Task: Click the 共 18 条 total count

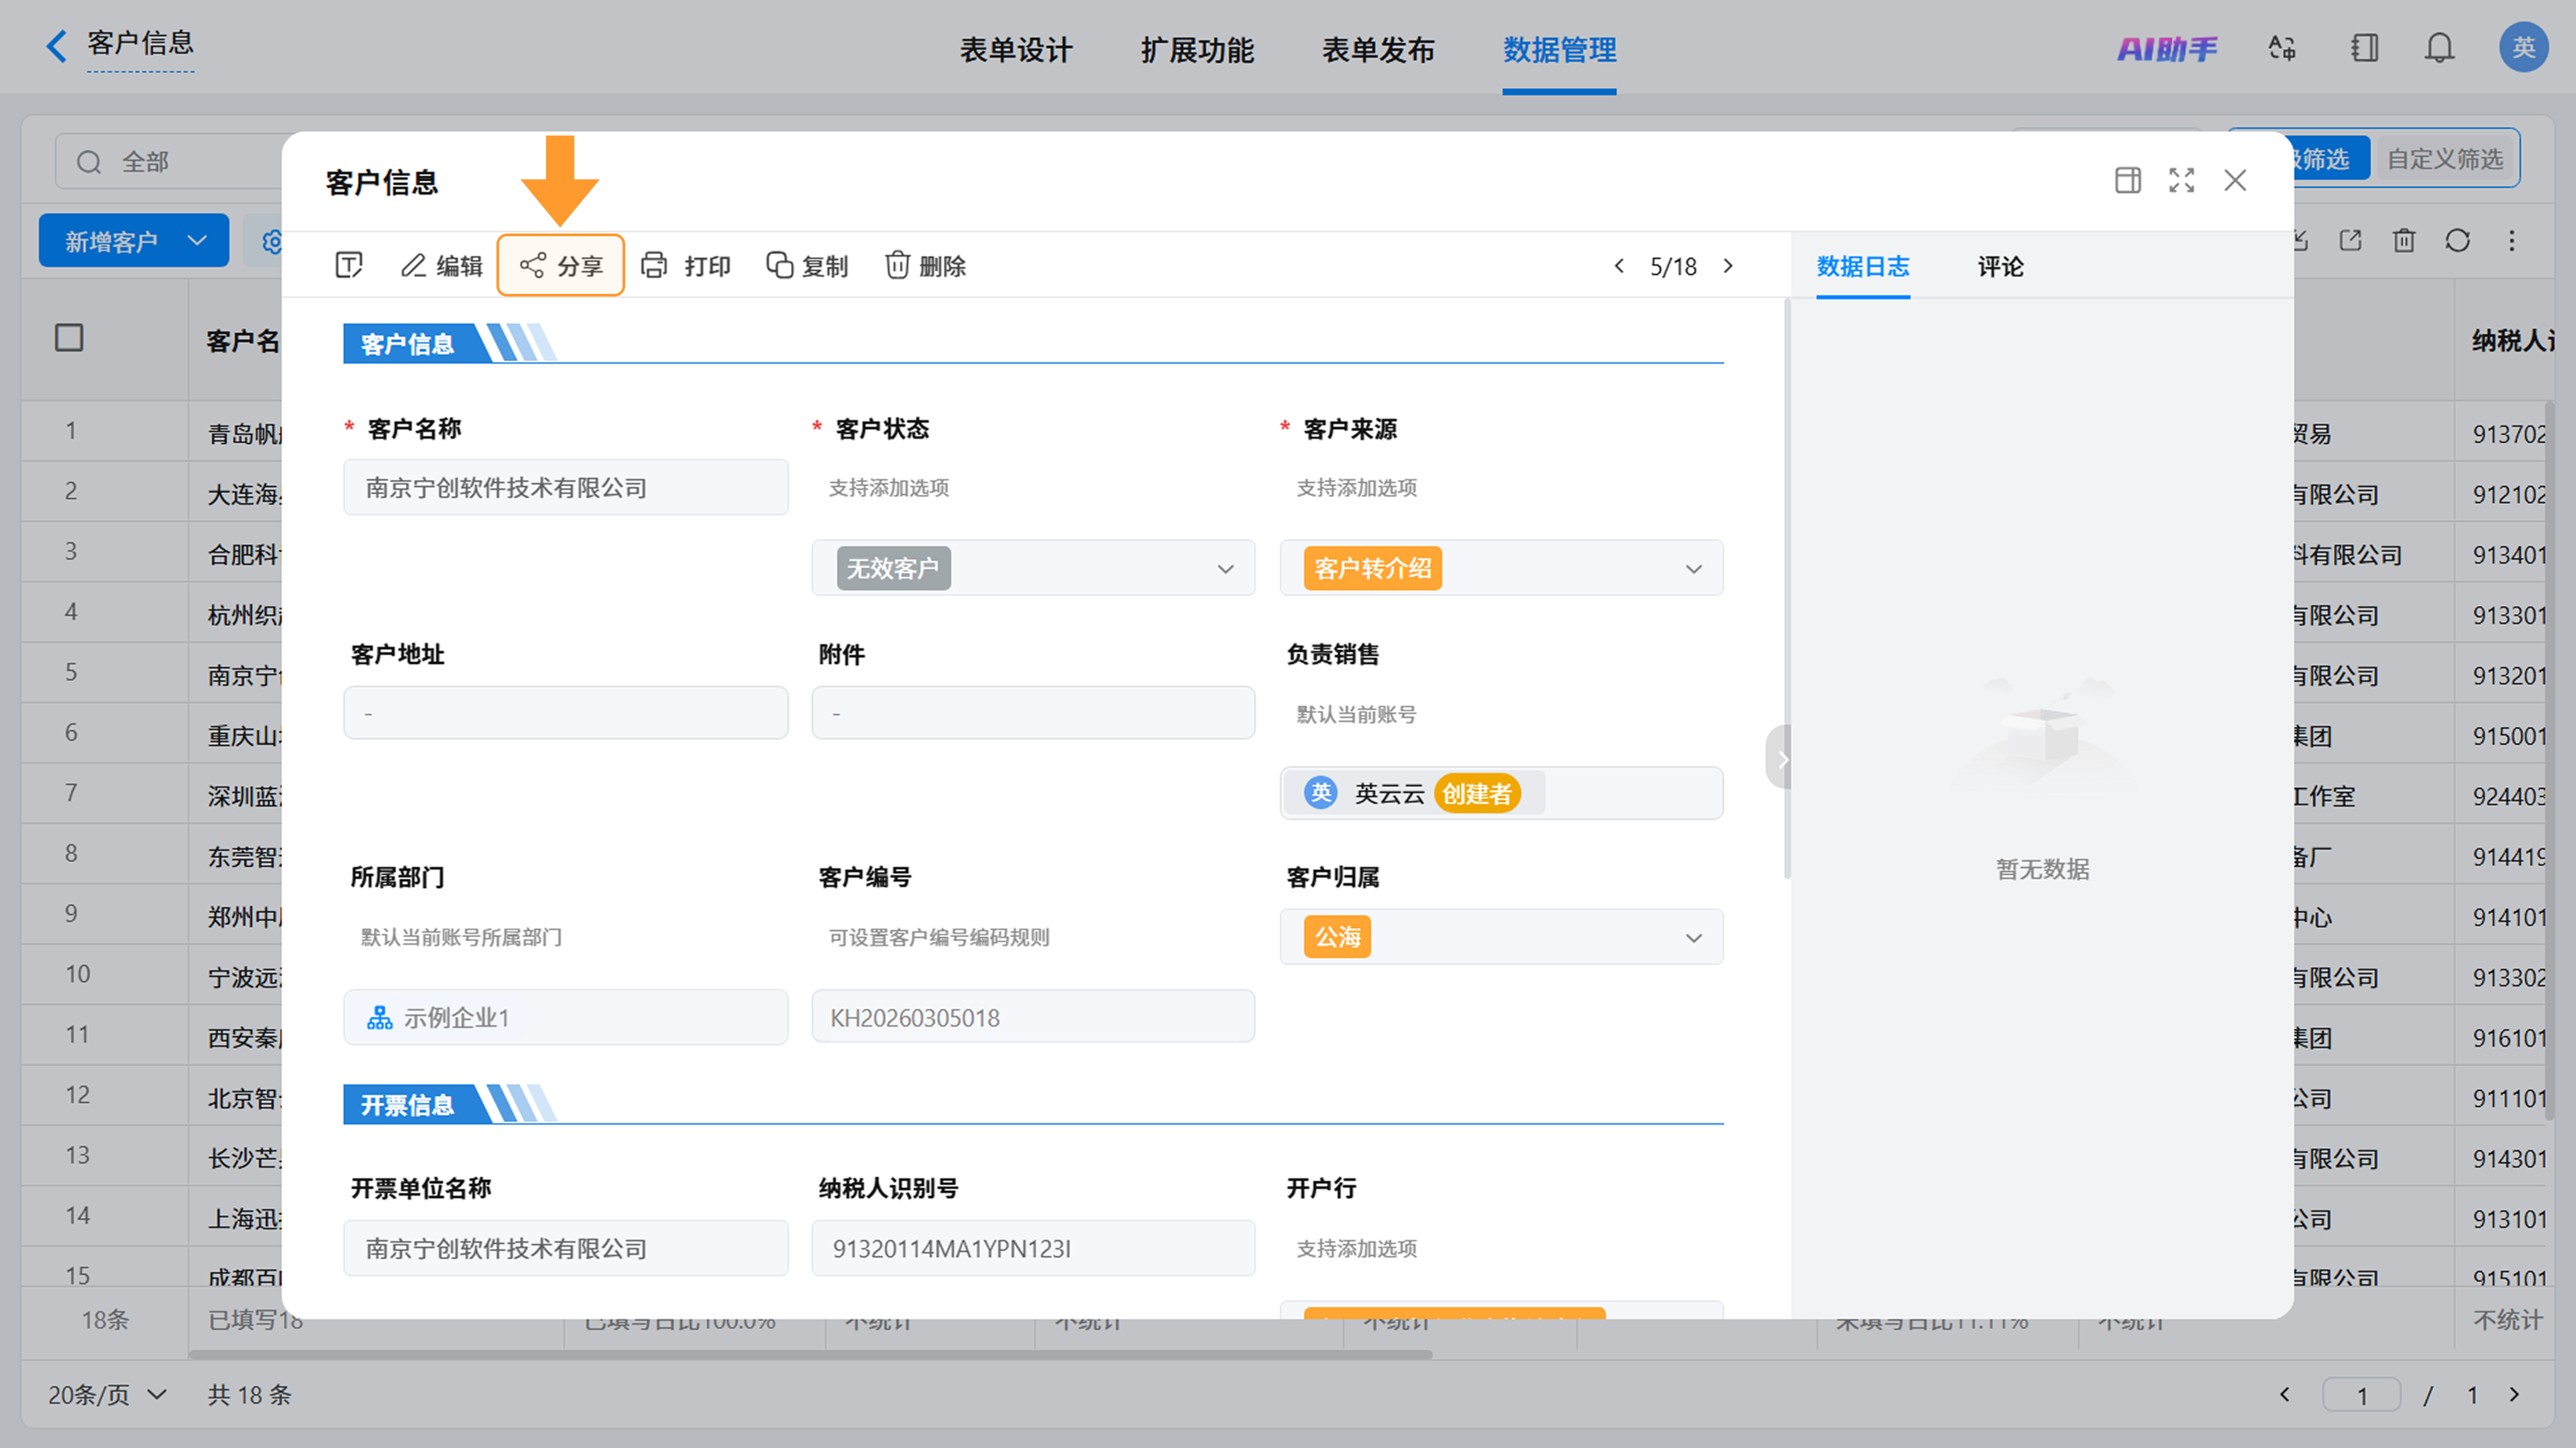Action: point(250,1394)
